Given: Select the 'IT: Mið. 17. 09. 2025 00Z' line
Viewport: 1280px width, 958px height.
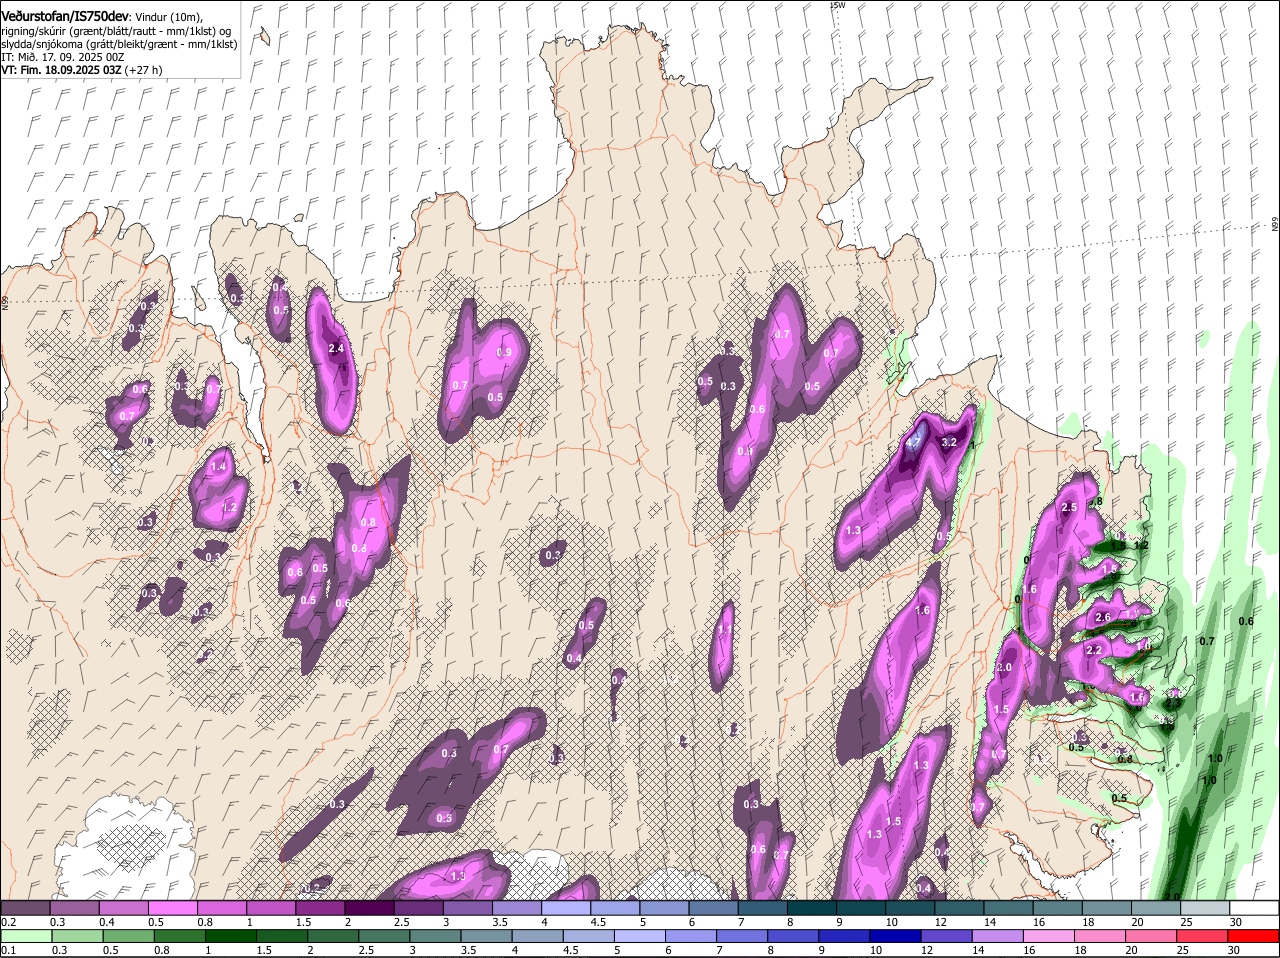Looking at the screenshot, I should 63,57.
